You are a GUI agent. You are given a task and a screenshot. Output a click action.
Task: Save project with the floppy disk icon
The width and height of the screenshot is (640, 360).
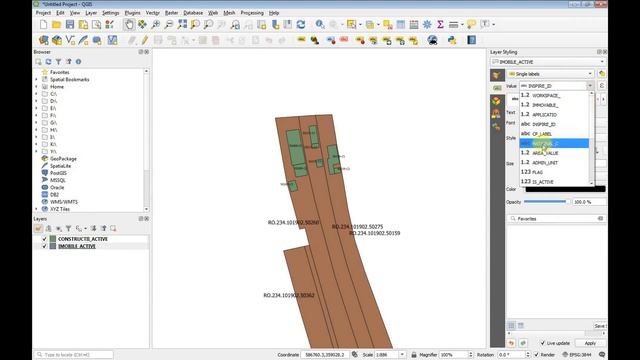point(70,25)
